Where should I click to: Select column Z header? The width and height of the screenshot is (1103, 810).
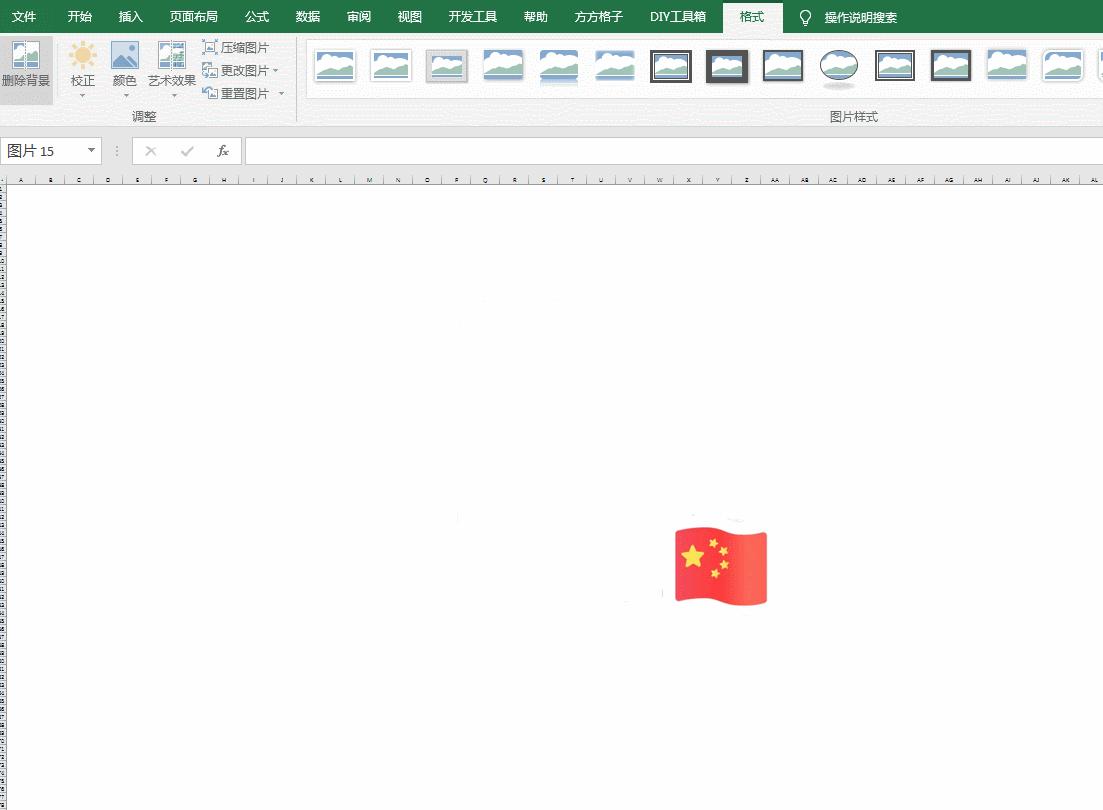[x=746, y=180]
